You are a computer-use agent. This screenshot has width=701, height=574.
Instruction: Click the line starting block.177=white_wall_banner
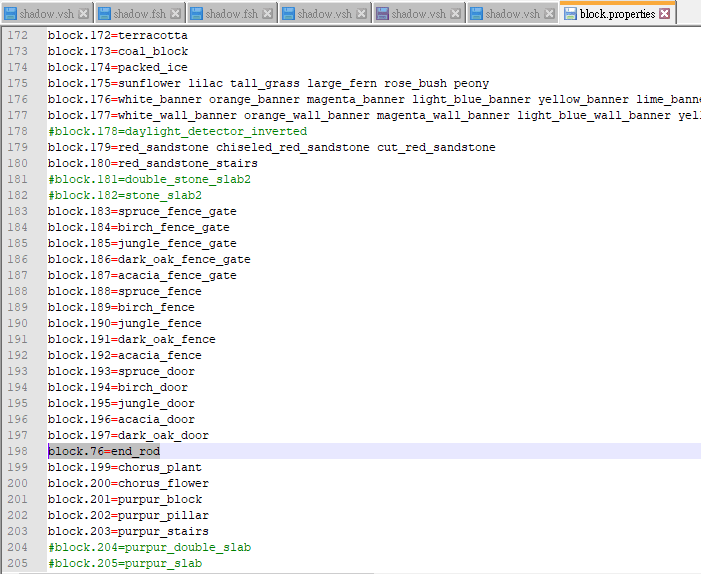click(x=374, y=115)
